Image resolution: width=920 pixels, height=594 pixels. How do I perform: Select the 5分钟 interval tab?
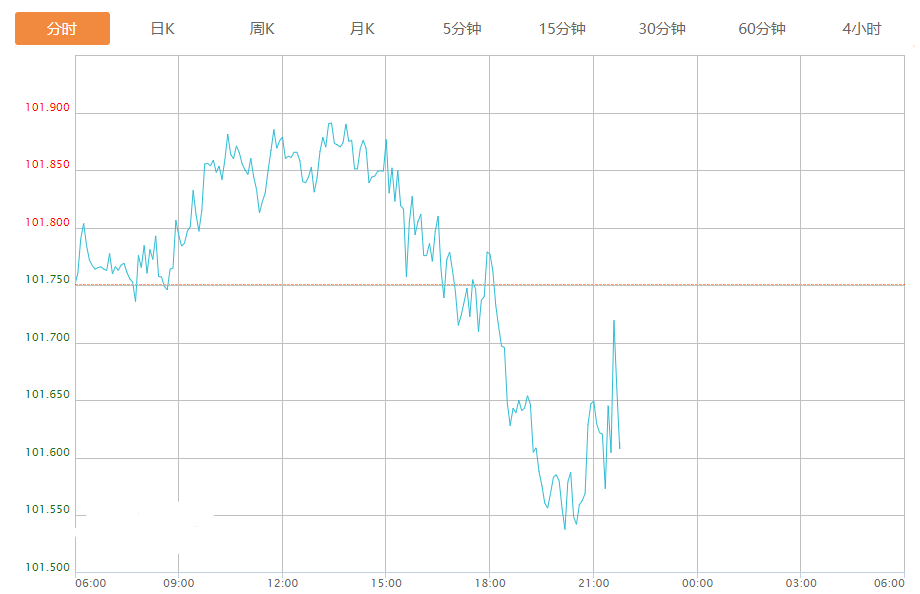click(462, 29)
